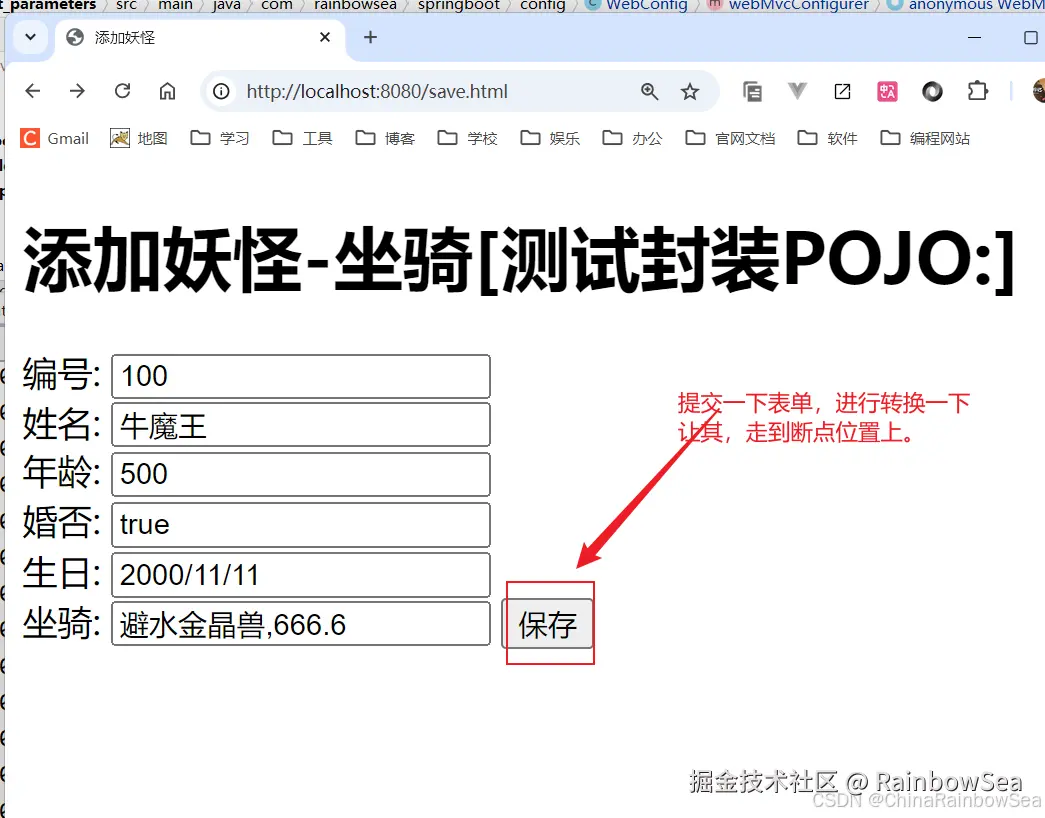Viewport: 1045px width, 818px height.
Task: Open the extensions puzzle-piece icon
Action: [x=978, y=90]
